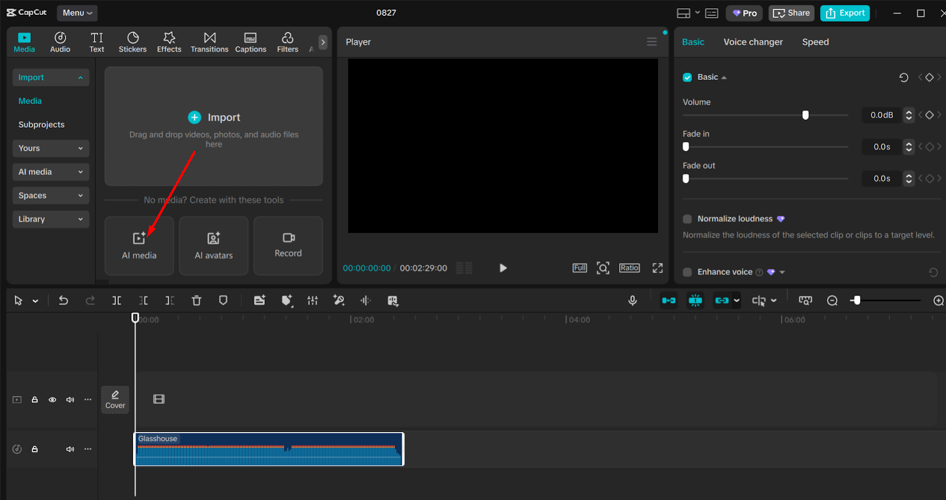
Task: Select Subprojects in the sidebar
Action: coord(41,124)
